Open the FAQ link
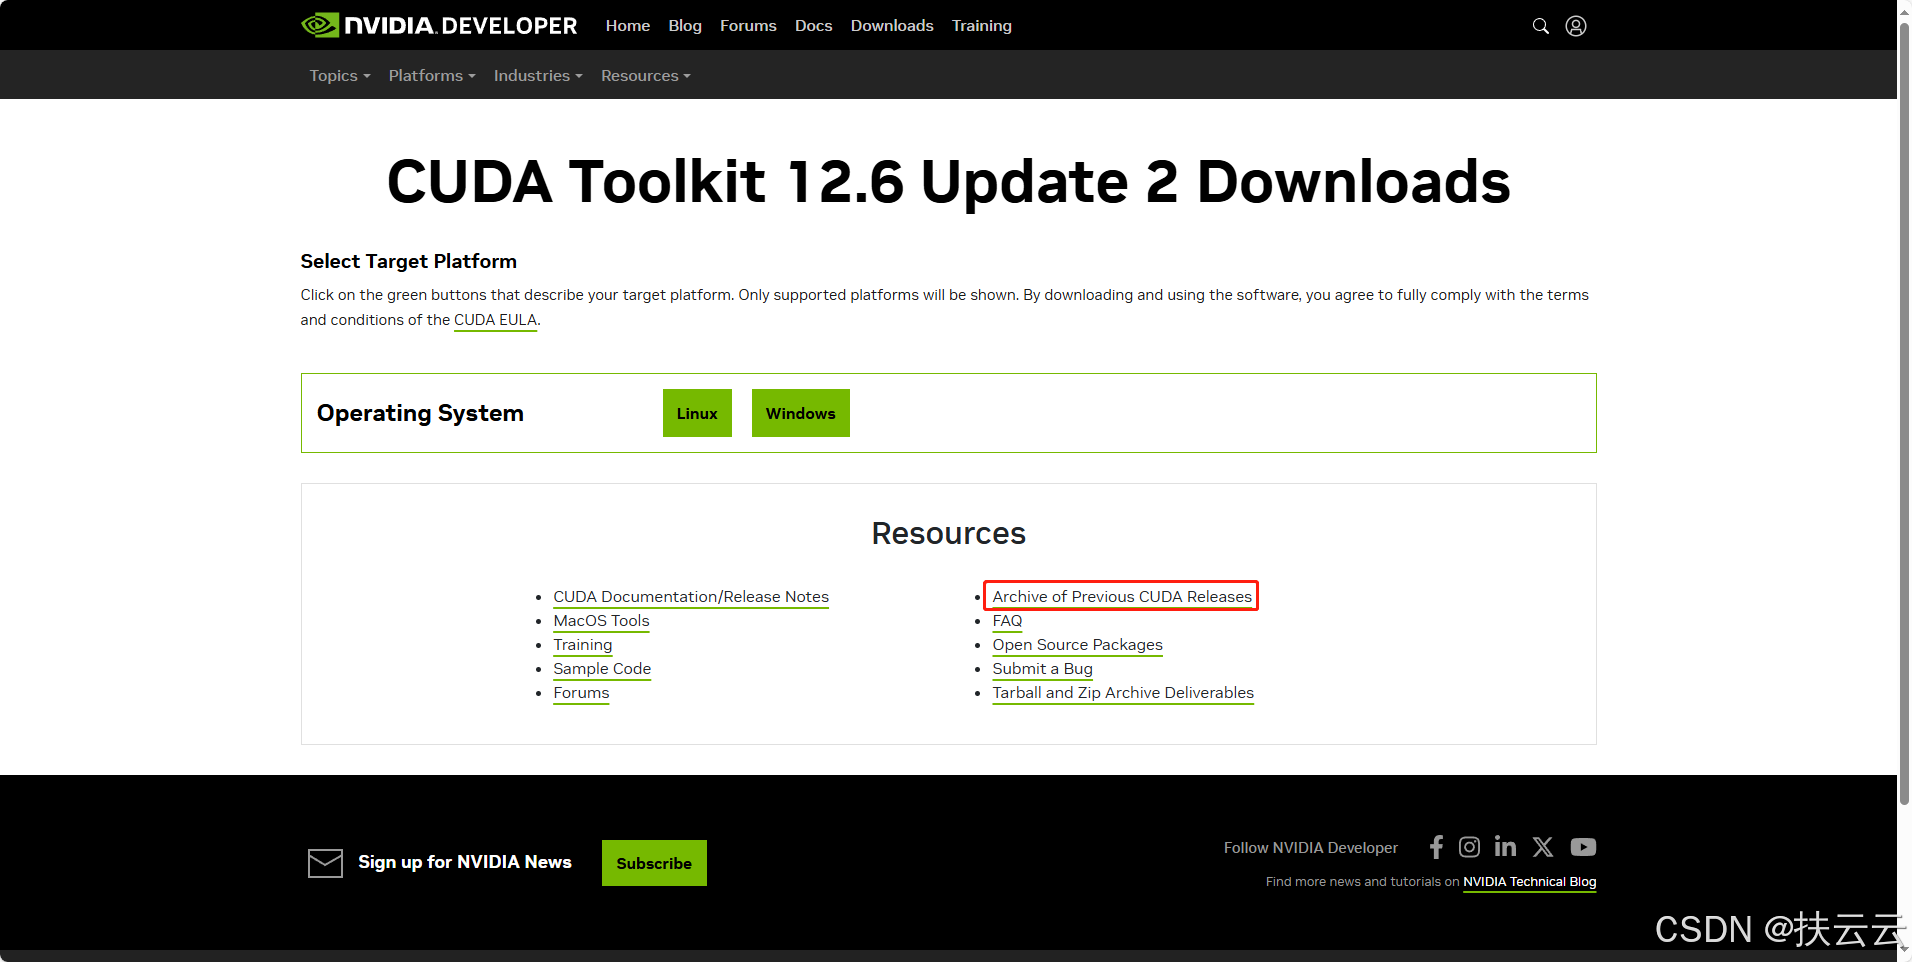Screen dimensions: 1912x962 point(1007,621)
